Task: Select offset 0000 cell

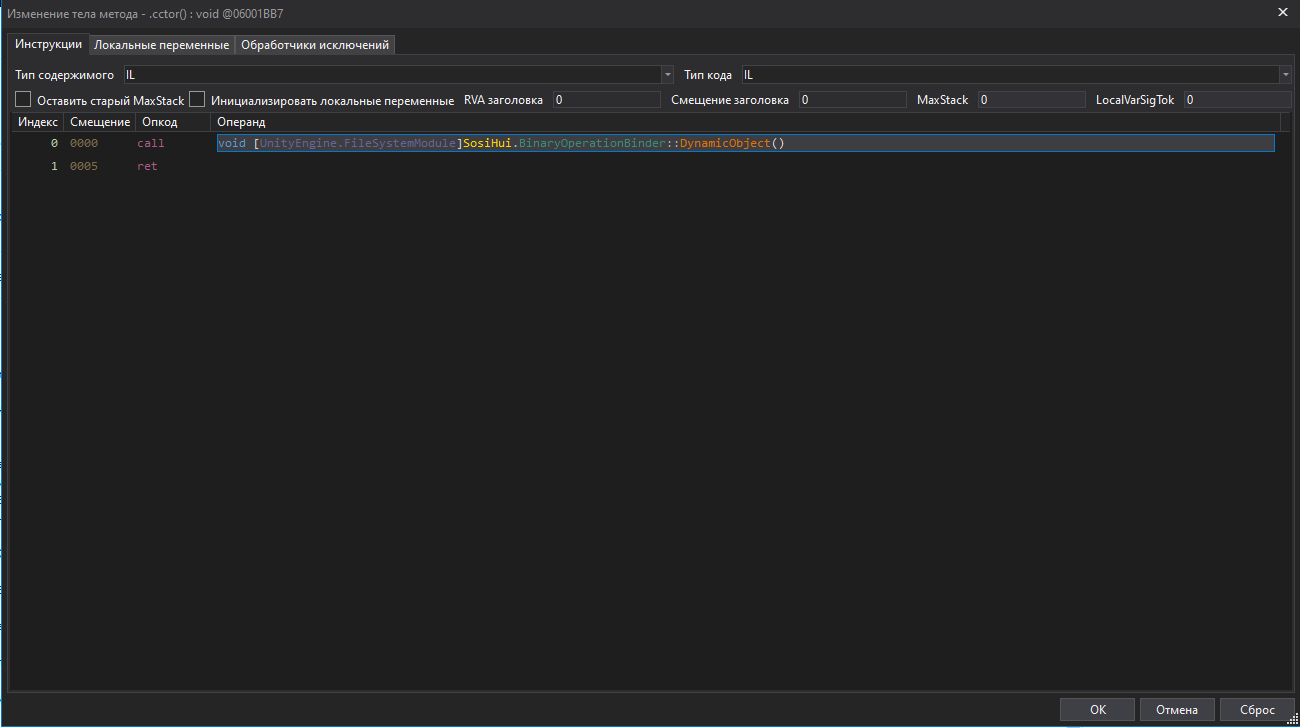Action: (x=84, y=144)
